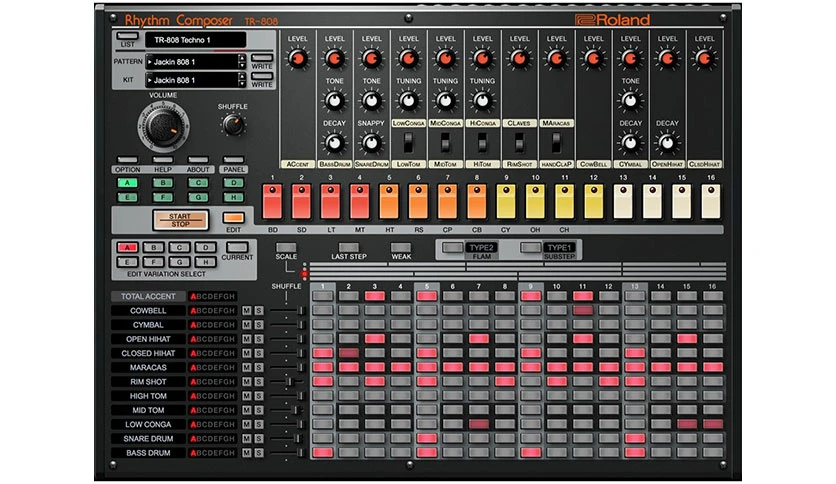
Task: Click the TR-808 Techno 1 preset display
Action: 196,40
